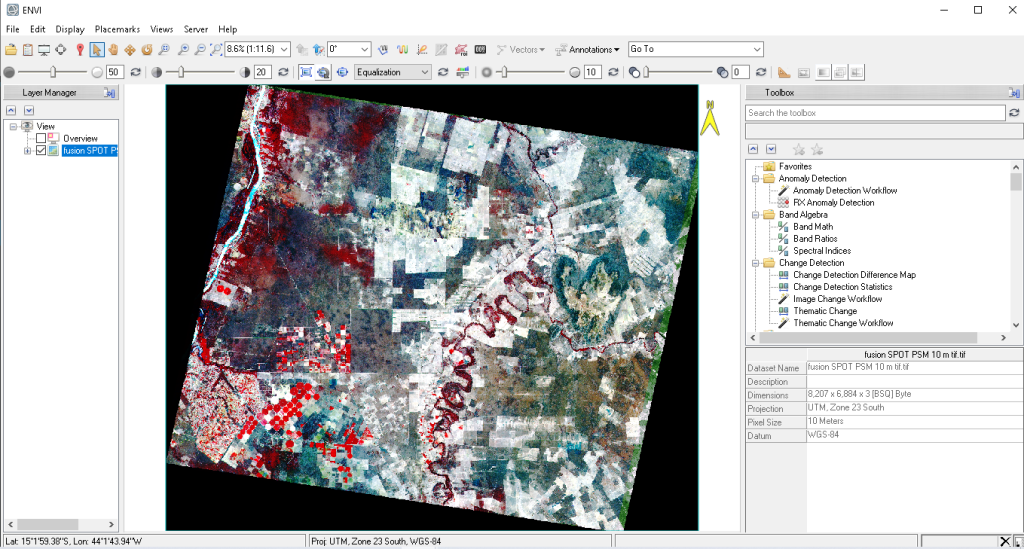Screen dimensions: 1024x549
Task: Uncheck the fusion SPOT layer checkbox
Action: 41,151
